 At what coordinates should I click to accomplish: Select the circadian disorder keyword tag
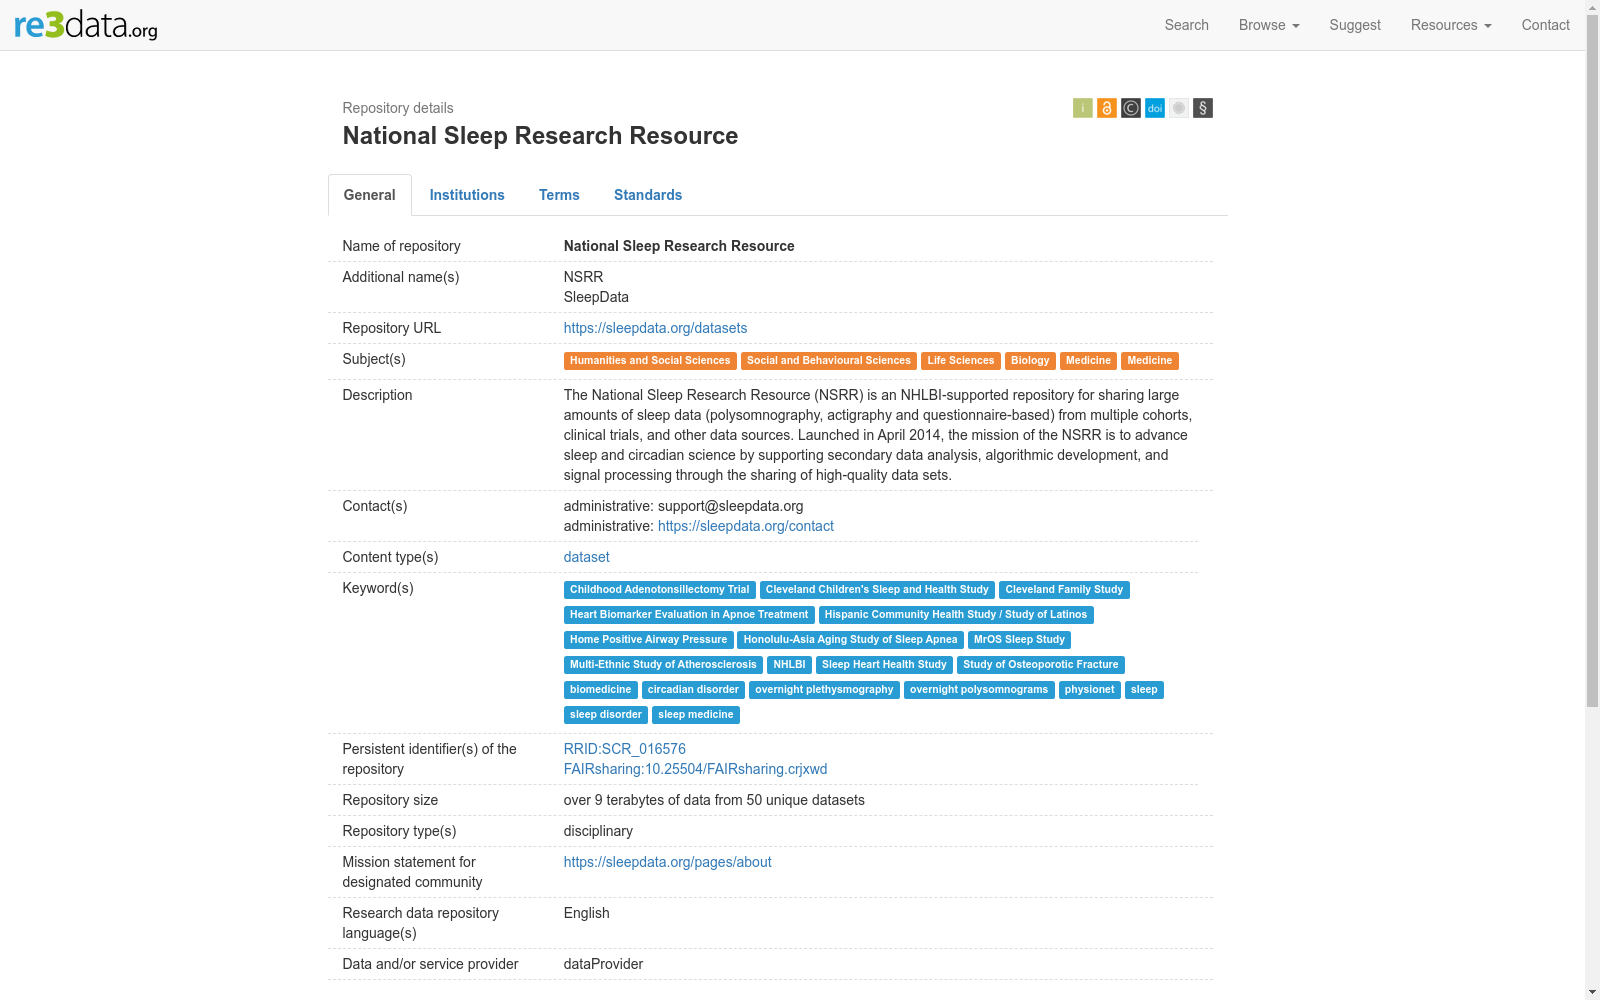coord(693,690)
